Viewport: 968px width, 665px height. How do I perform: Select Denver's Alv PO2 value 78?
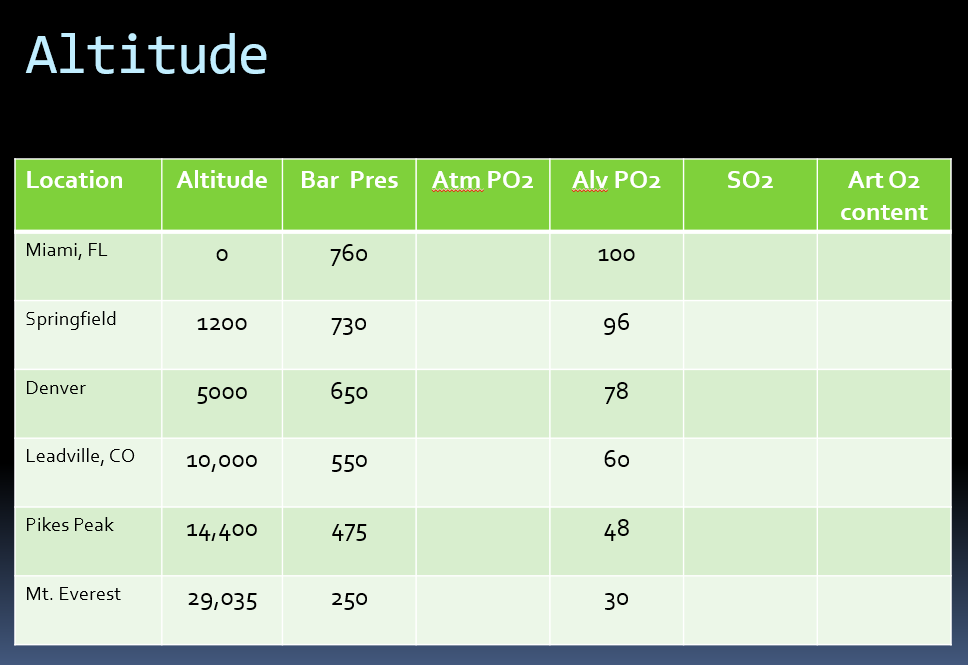(x=616, y=392)
